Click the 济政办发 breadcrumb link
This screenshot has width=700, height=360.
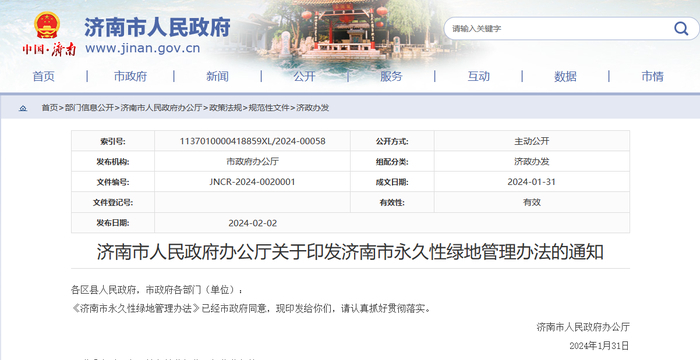(x=312, y=108)
